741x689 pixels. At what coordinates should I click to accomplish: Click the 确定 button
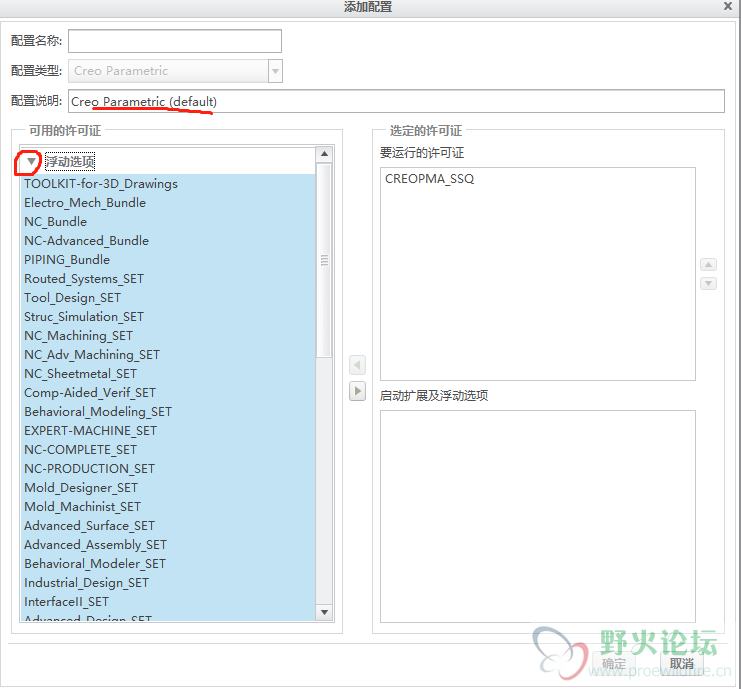[614, 663]
